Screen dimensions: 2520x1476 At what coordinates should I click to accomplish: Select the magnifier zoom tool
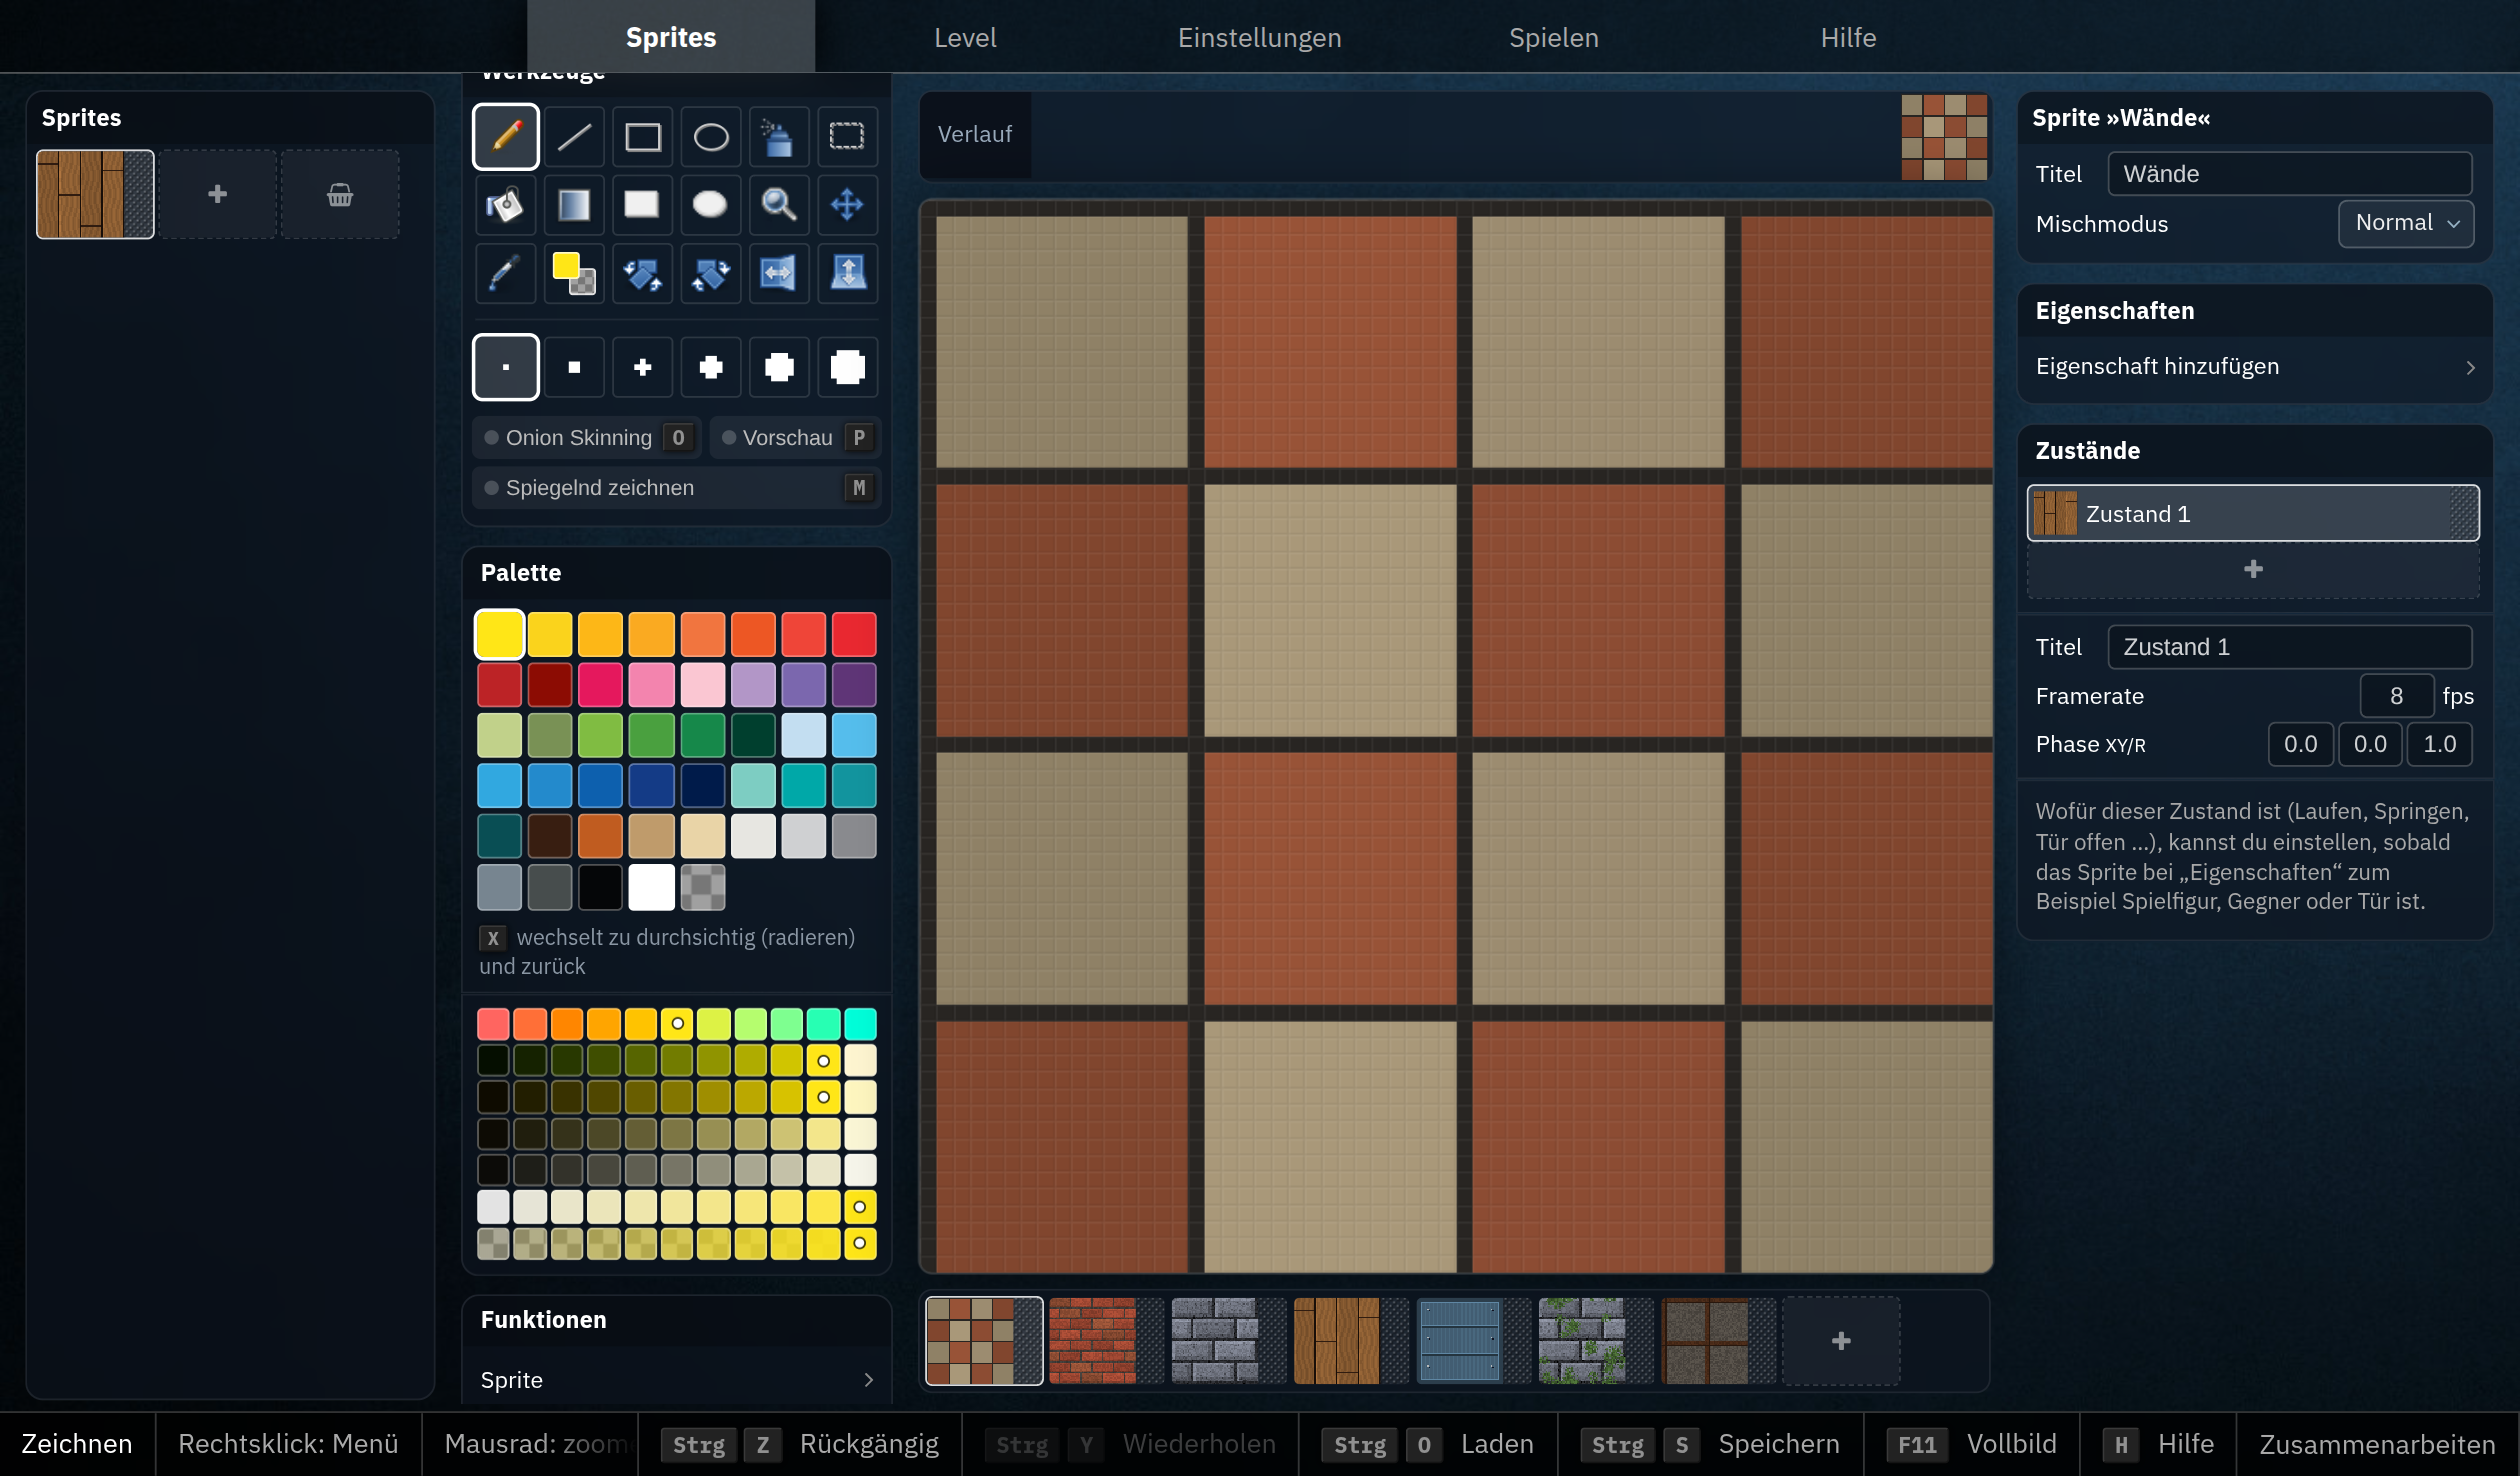pyautogui.click(x=778, y=205)
